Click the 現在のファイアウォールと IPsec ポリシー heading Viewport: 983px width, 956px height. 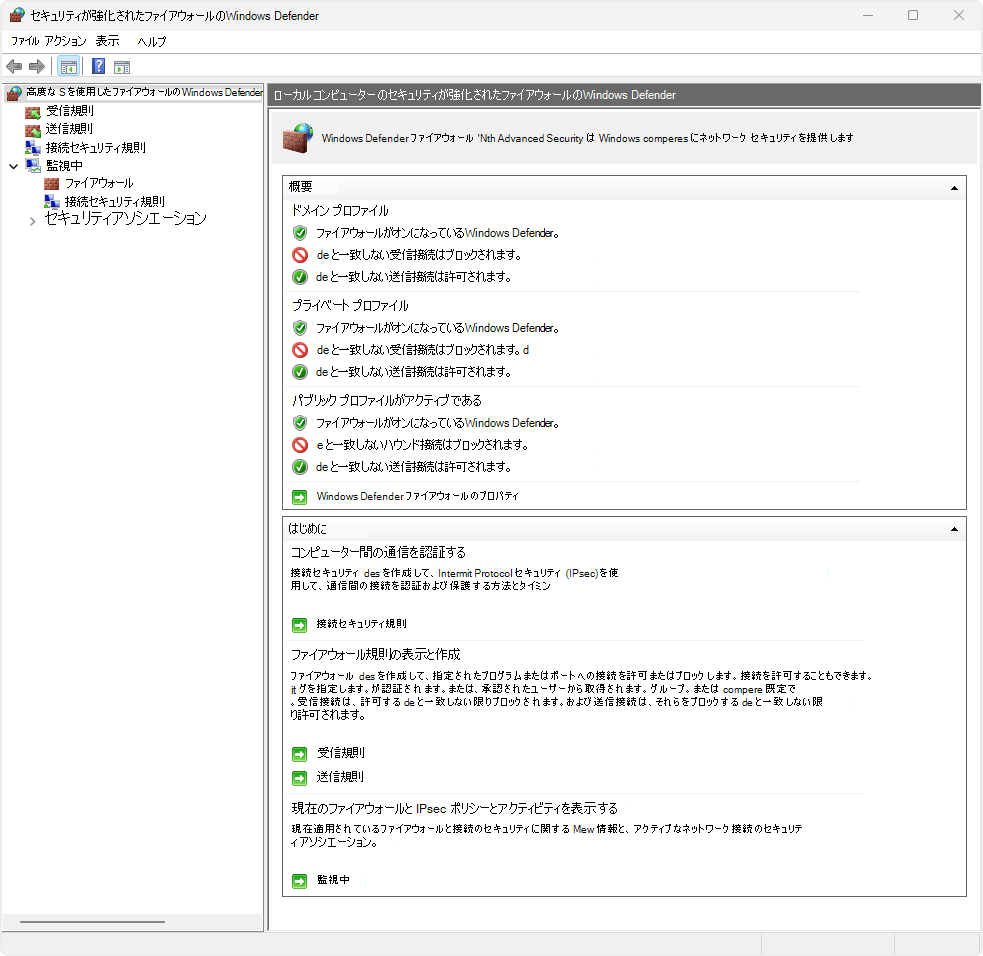click(455, 809)
